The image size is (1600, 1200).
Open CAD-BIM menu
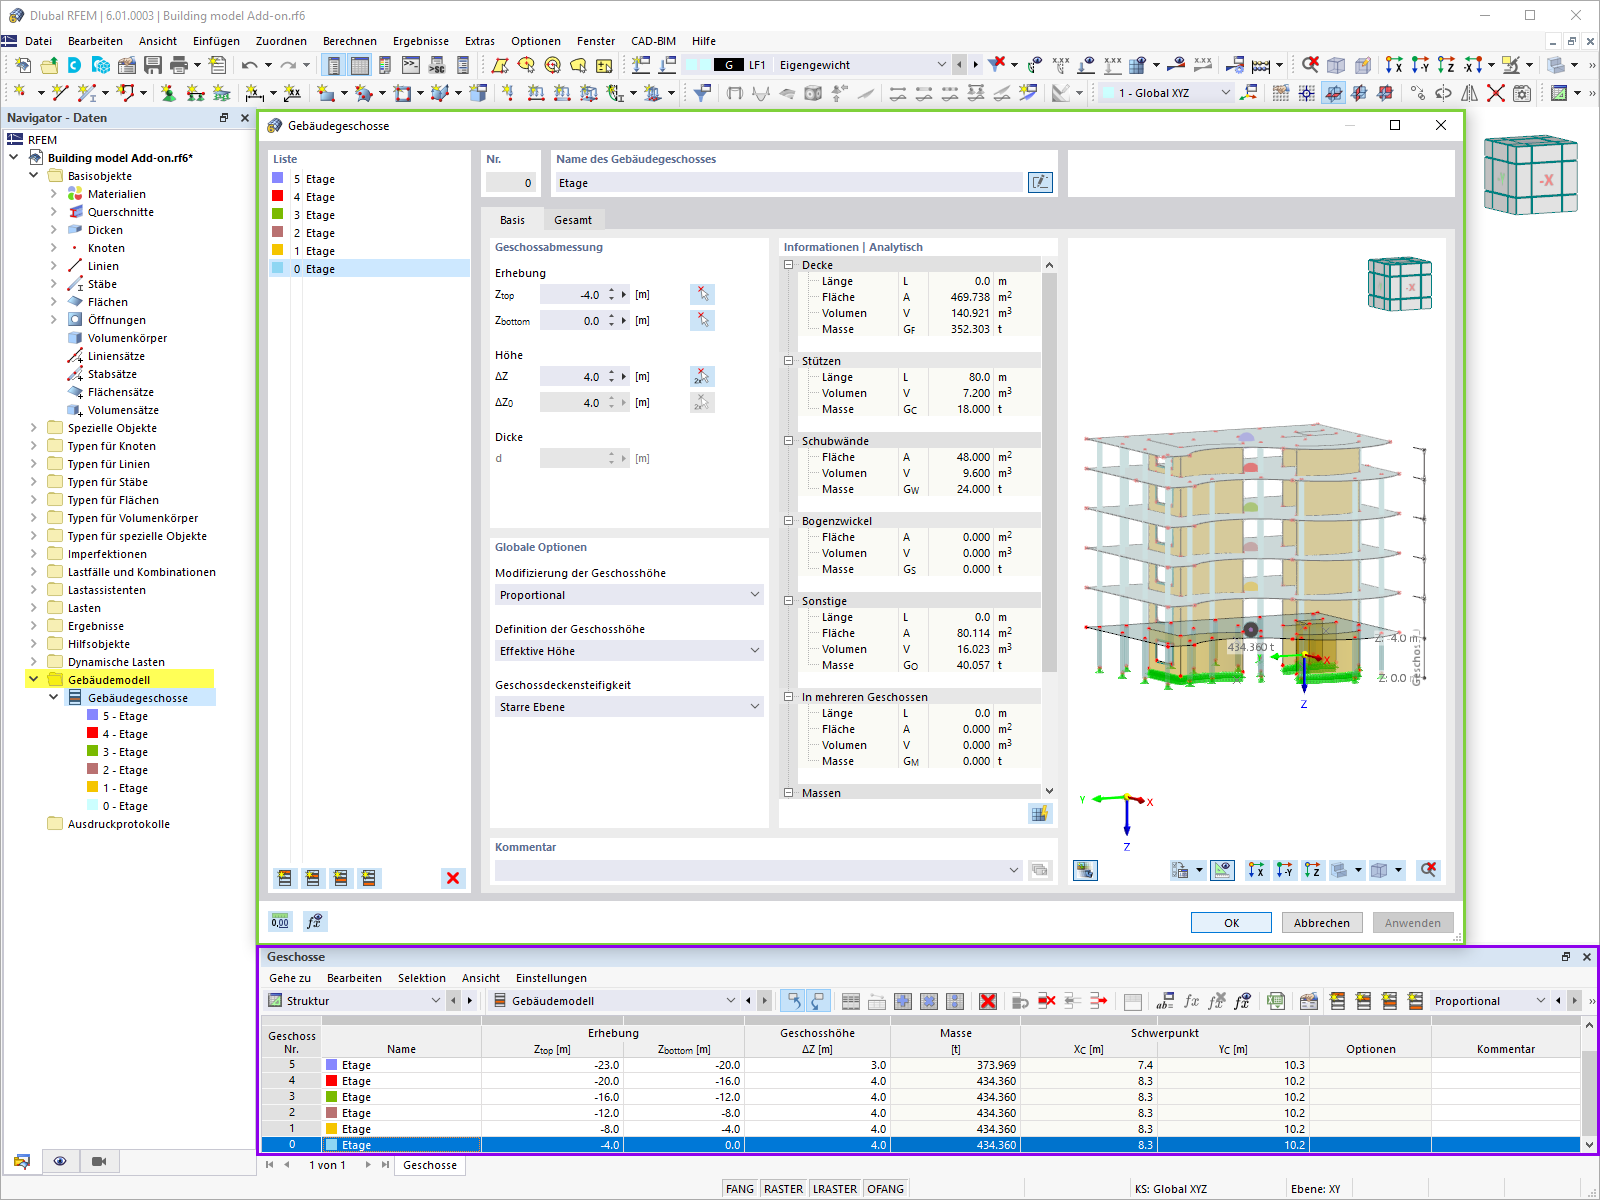tap(653, 41)
